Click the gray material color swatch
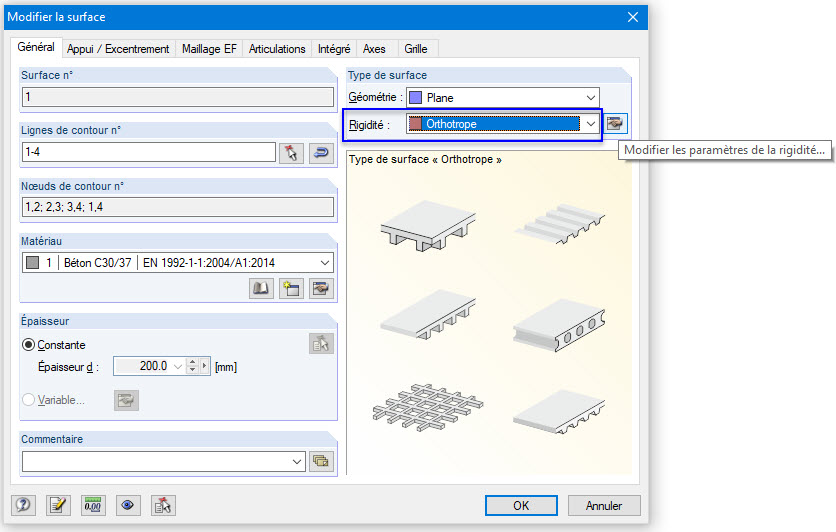 click(x=33, y=262)
